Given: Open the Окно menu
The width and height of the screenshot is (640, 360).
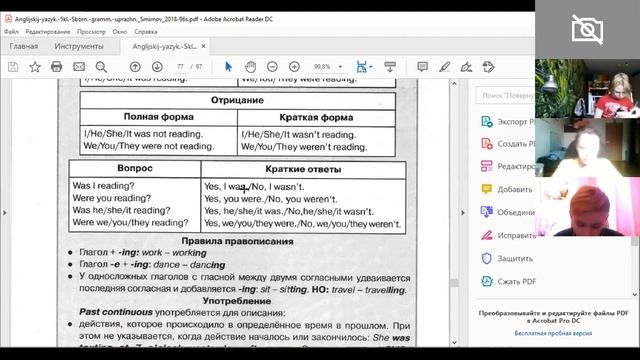Looking at the screenshot, I should pyautogui.click(x=120, y=31).
